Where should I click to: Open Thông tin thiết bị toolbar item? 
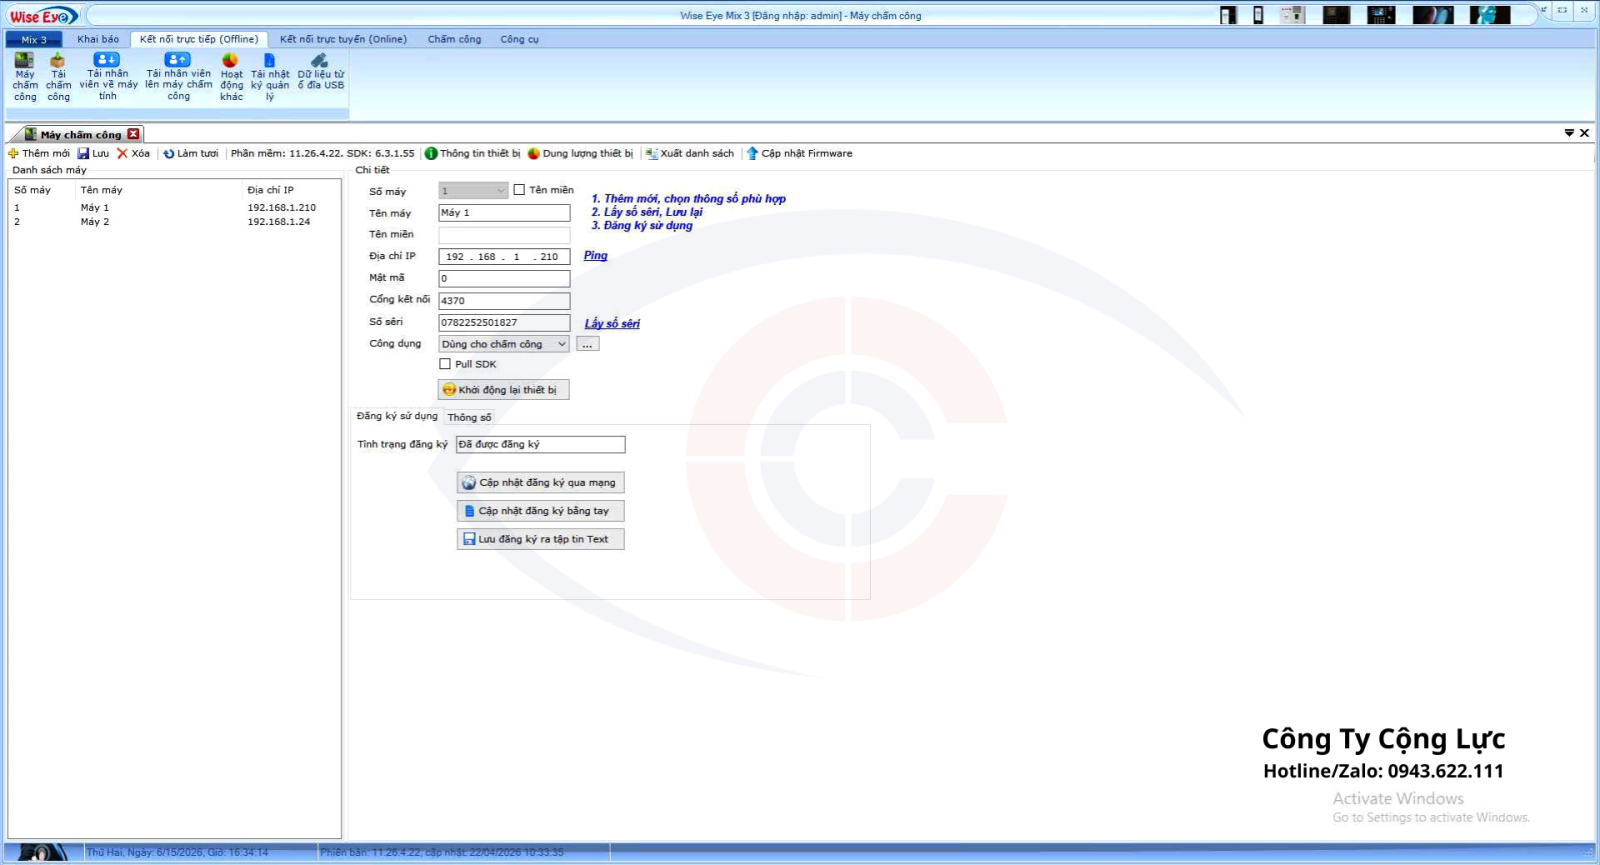click(472, 154)
